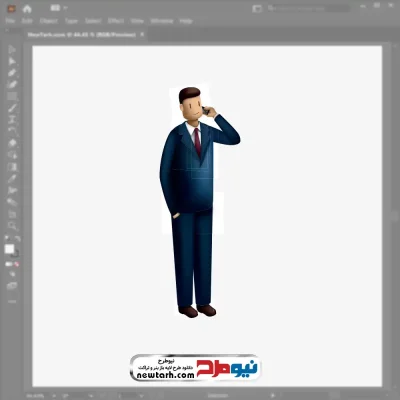Click the workspace switcher icon near search

(x=257, y=9)
